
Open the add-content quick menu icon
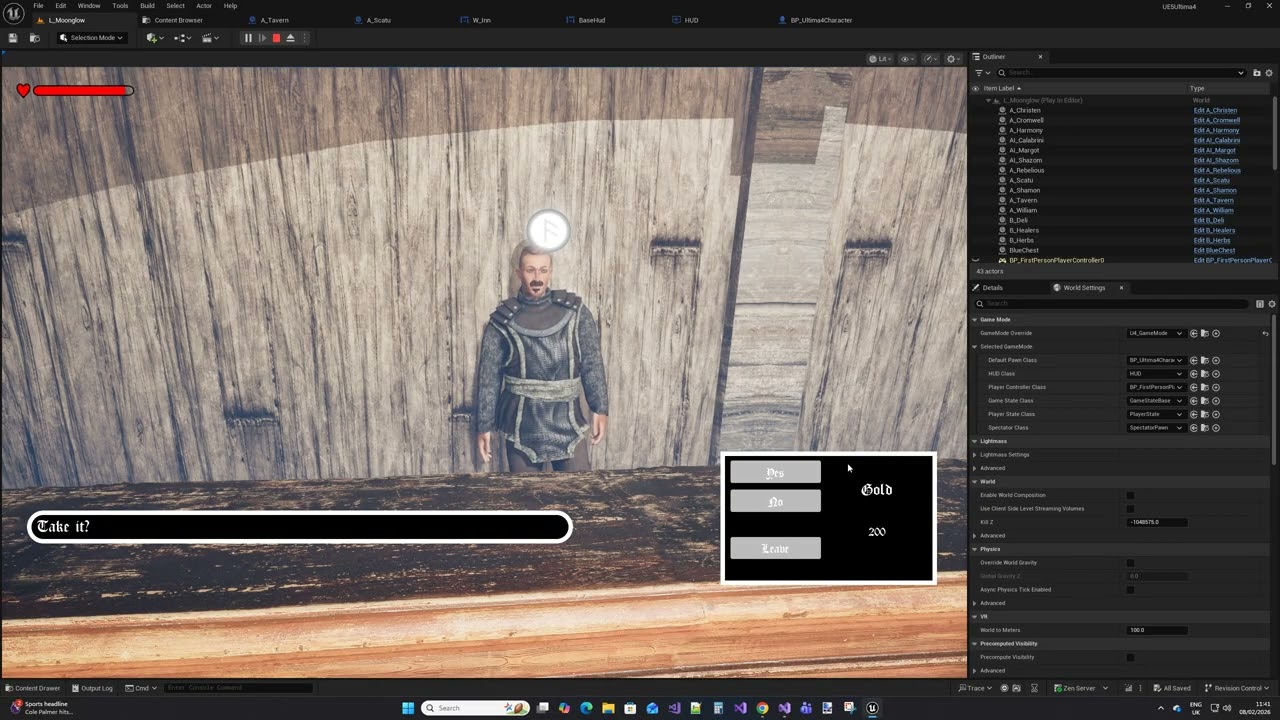[x=154, y=38]
